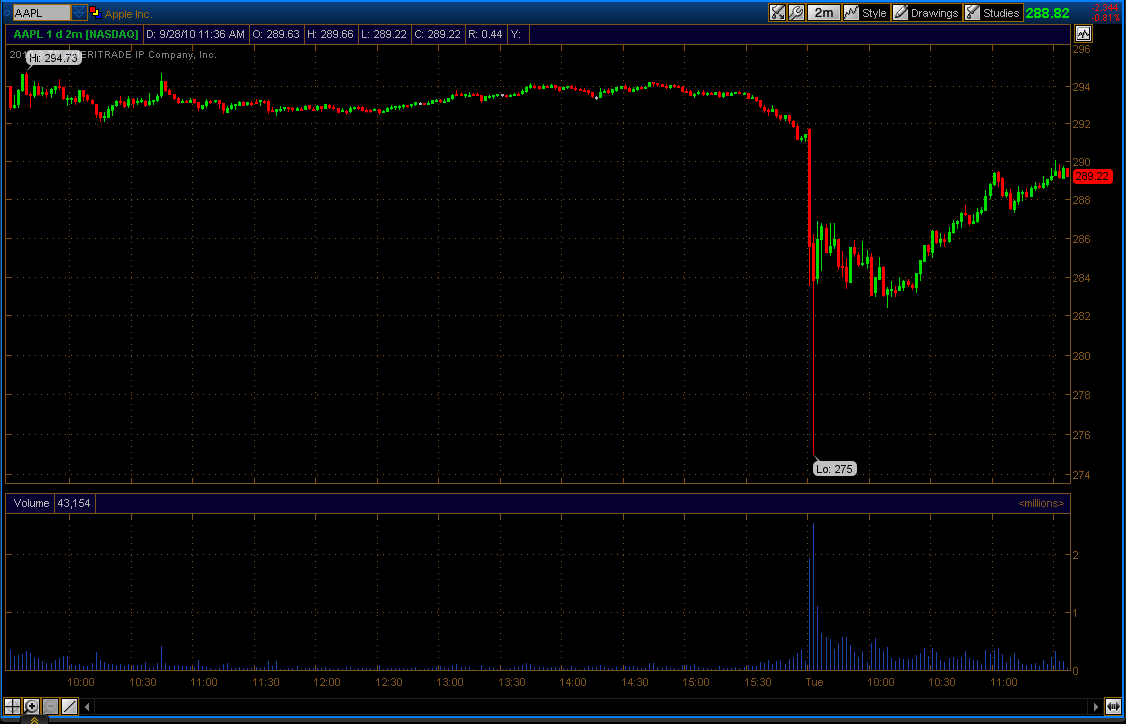Click the date D: 9/28/10 11:36 AM
The image size is (1126, 724).
(195, 34)
